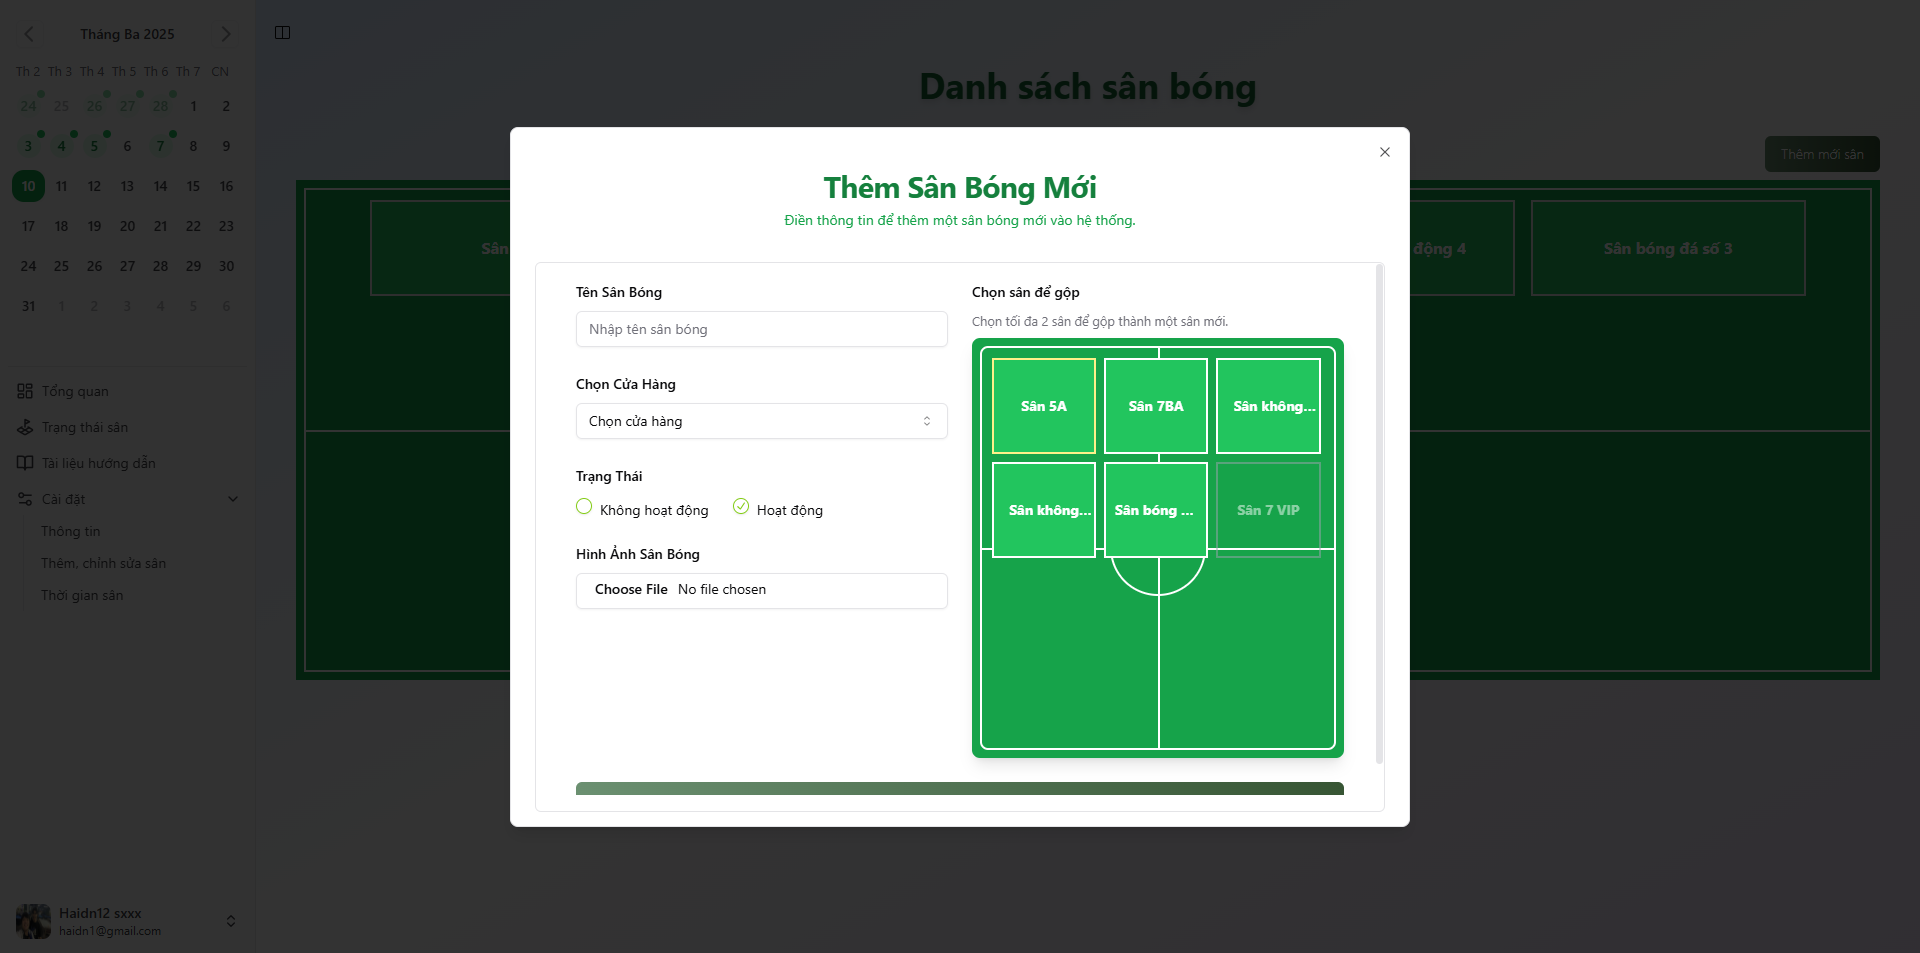Click the Tài liệu hướng dẫn book icon
This screenshot has height=953, width=1920.
coord(25,463)
